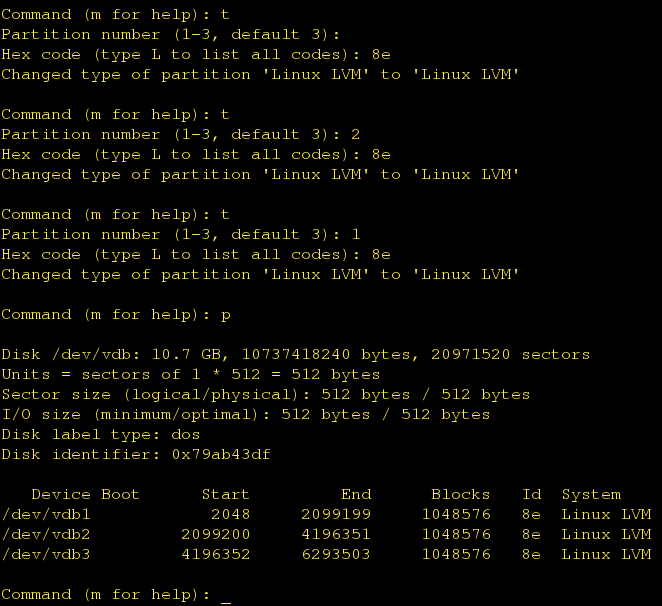Screen dimensions: 662x606
Task: Click the Boot column header
Action: click(121, 494)
